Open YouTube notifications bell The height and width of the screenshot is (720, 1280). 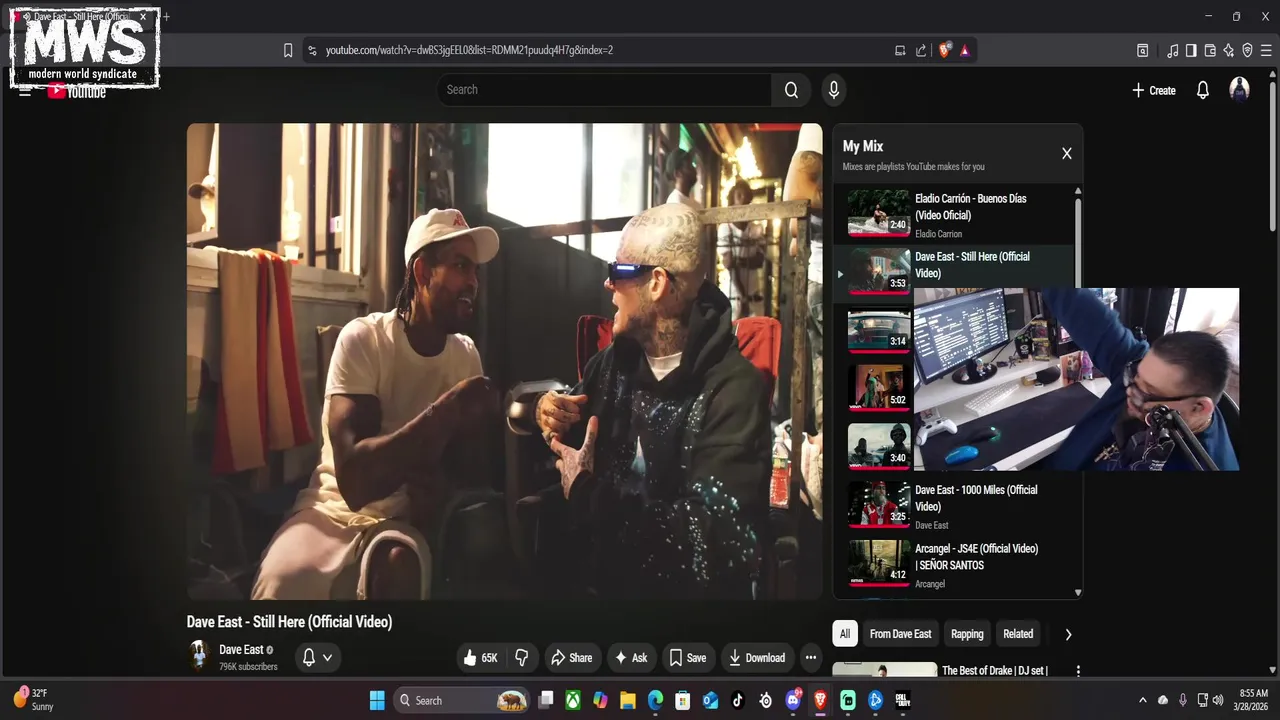(x=1203, y=90)
